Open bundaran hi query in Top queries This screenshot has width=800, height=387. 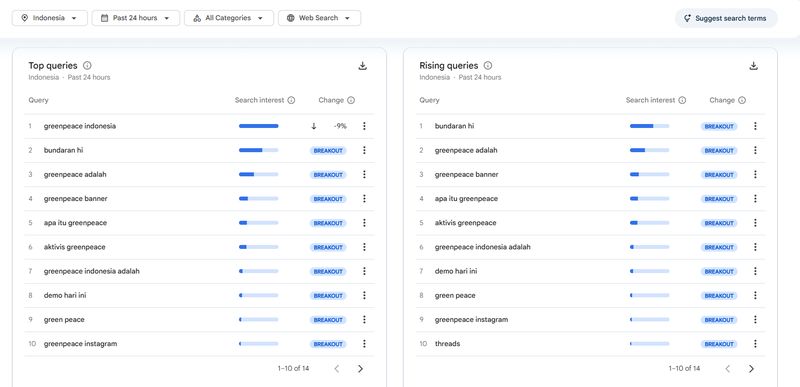pyautogui.click(x=63, y=150)
